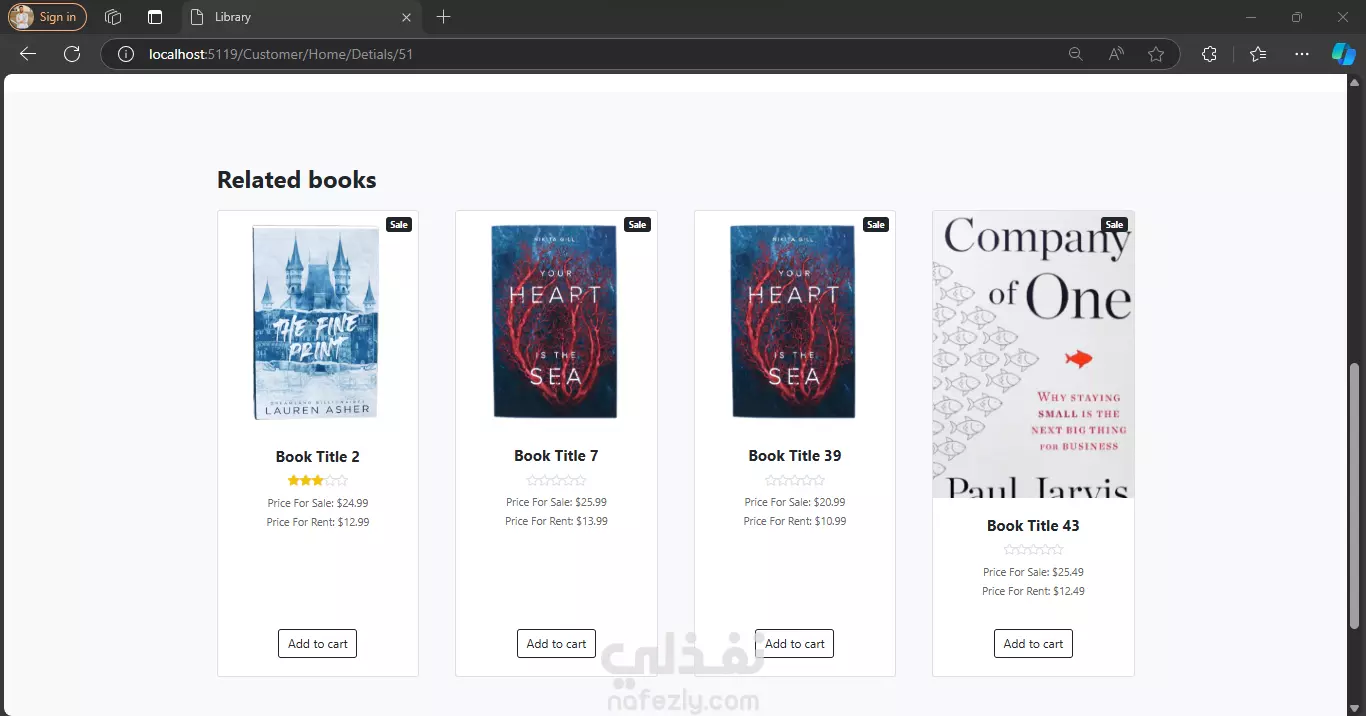1366x716 pixels.
Task: Add Book Title 2 to cart
Action: (317, 644)
